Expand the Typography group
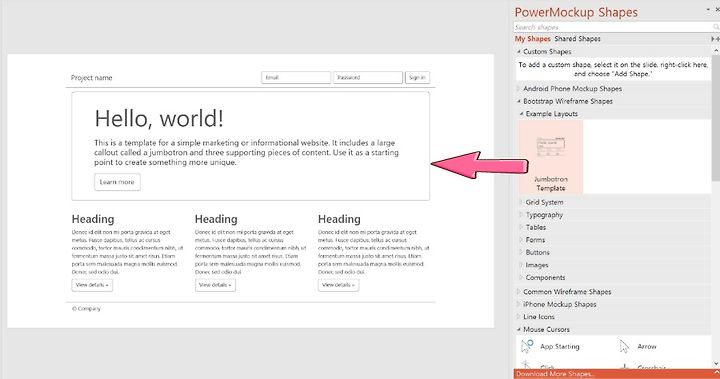This screenshot has width=720, height=379. pos(522,215)
